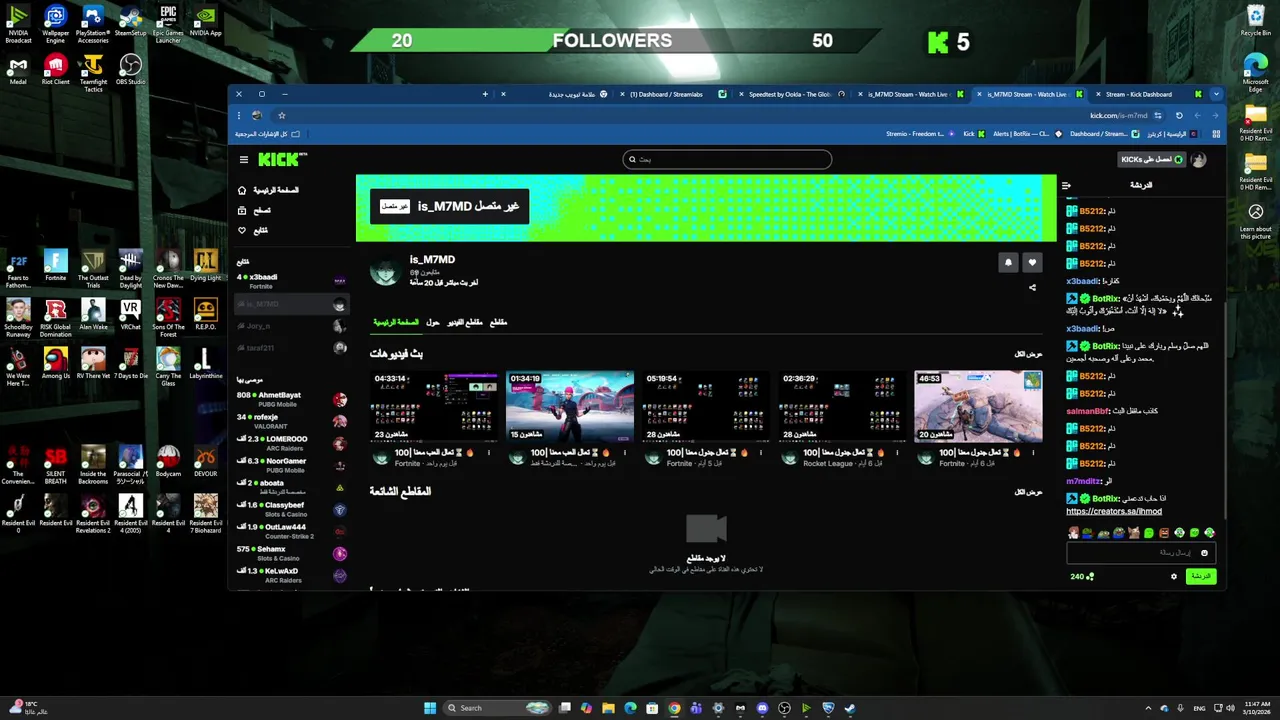Open Jory_n channel in followed list
The image size is (1280, 720).
click(290, 326)
